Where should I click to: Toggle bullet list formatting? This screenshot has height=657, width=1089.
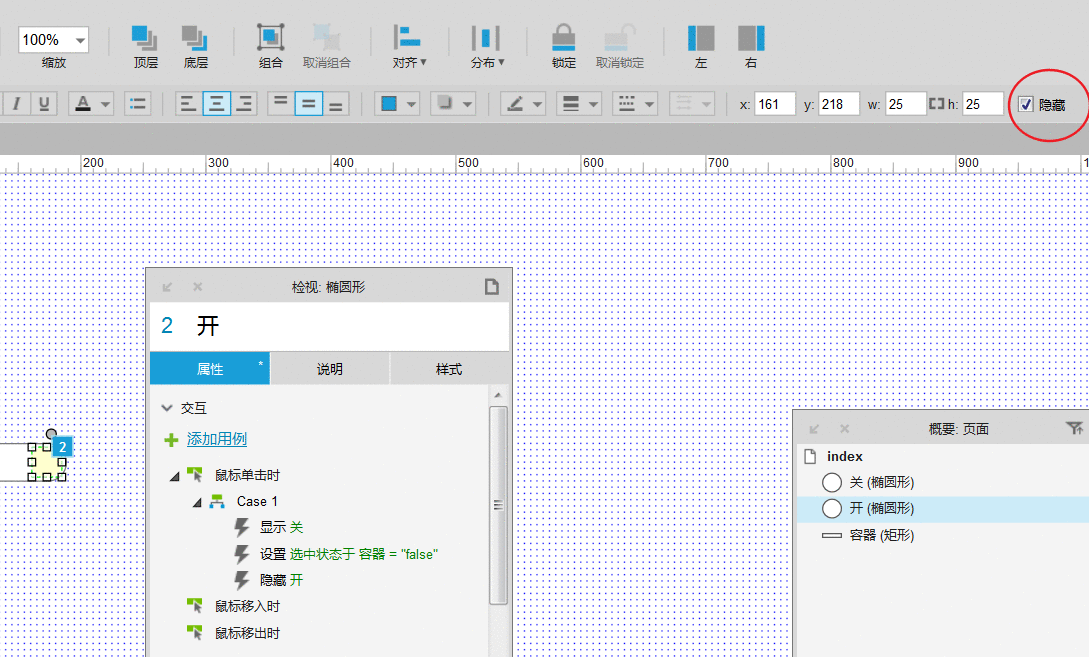coord(138,104)
